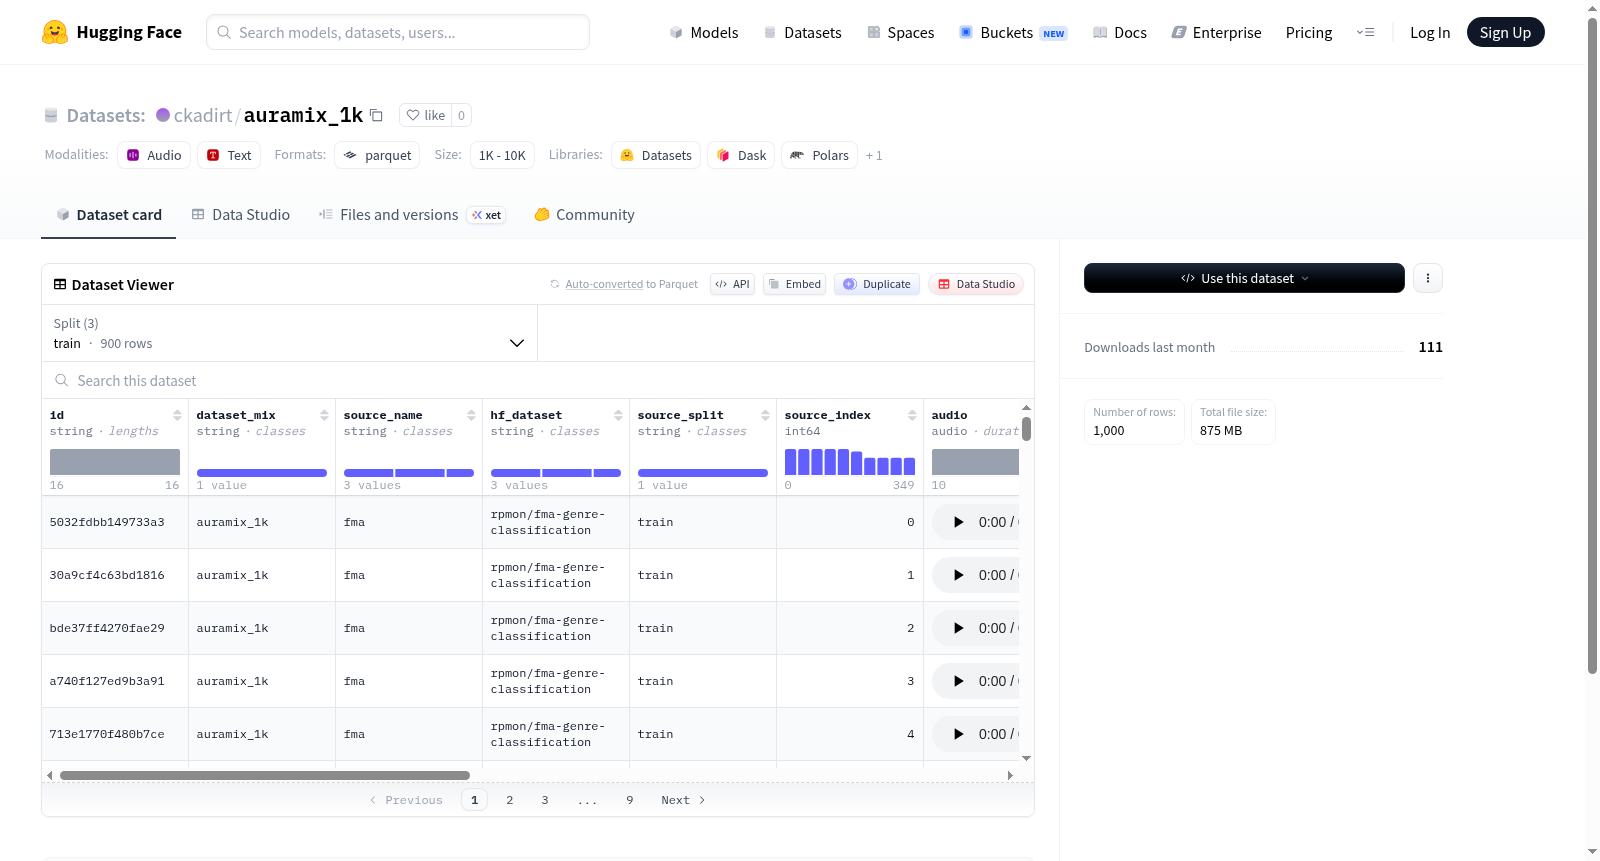Open the expanded navigation menu icon
1600x861 pixels.
(x=1365, y=33)
